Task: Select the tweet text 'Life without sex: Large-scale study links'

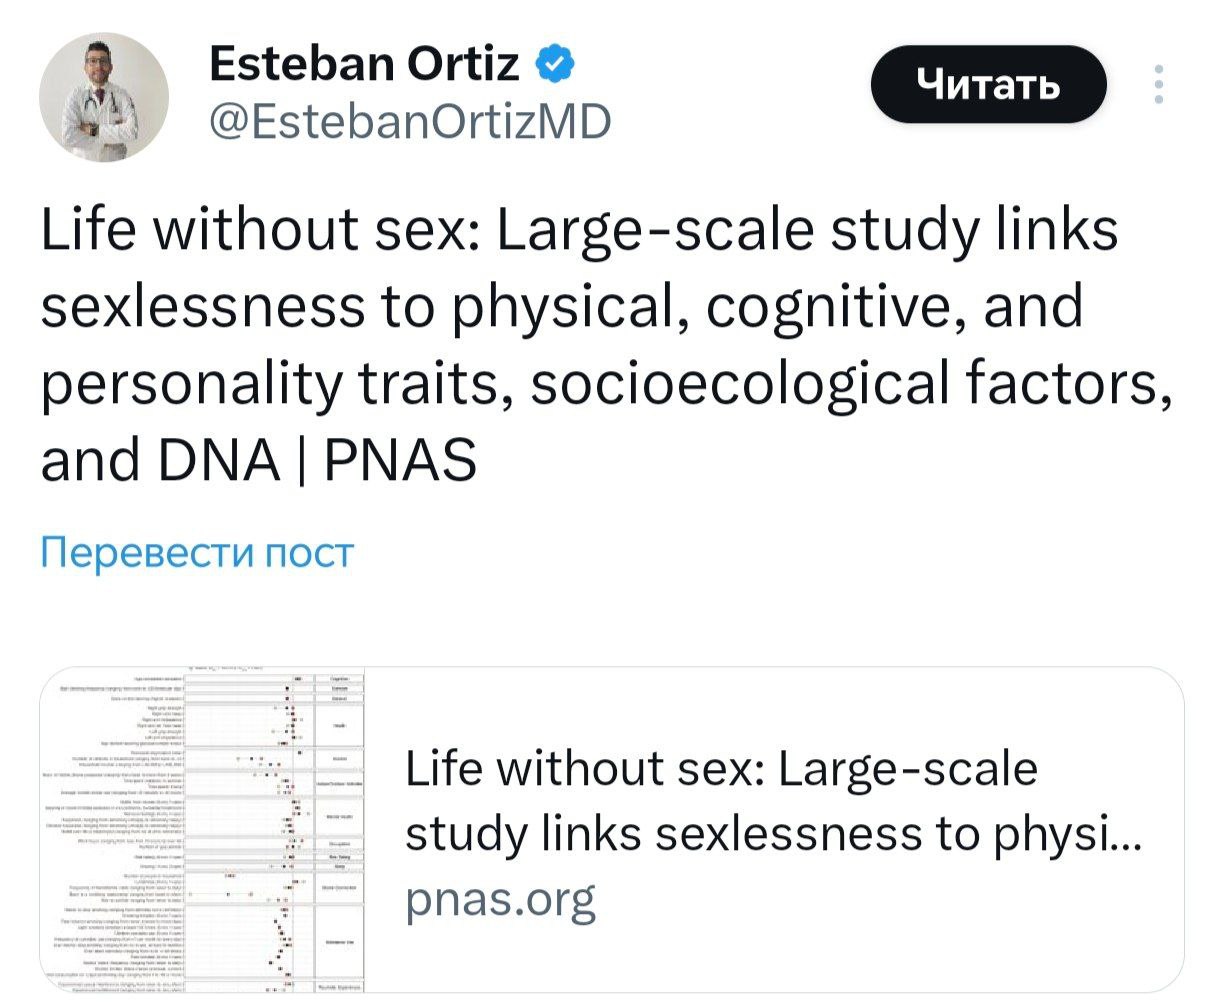Action: click(579, 230)
